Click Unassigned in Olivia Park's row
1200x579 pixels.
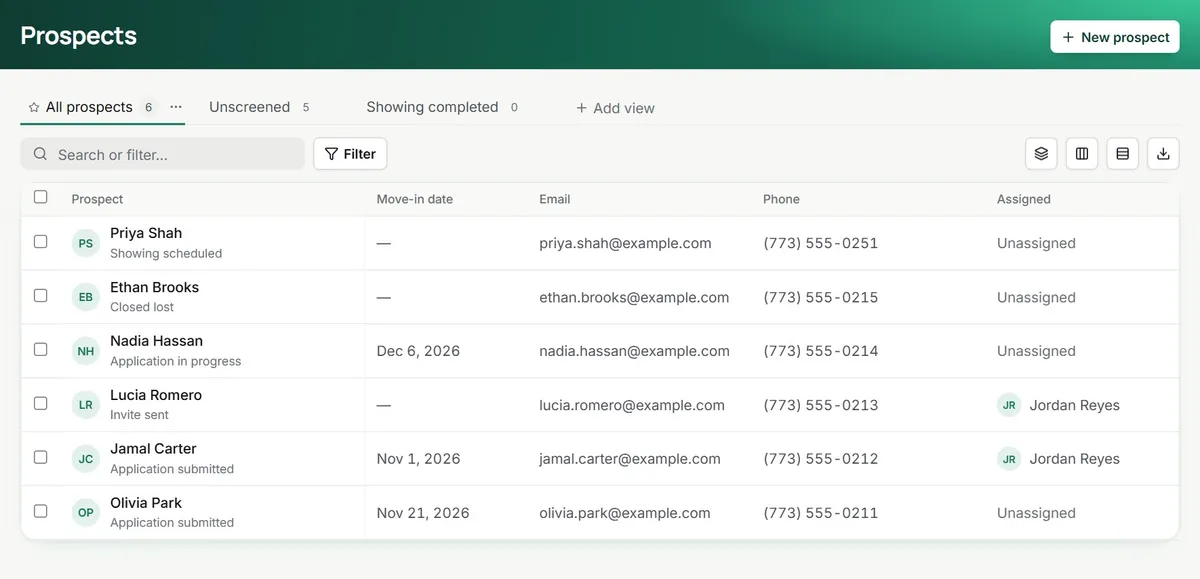click(1036, 513)
